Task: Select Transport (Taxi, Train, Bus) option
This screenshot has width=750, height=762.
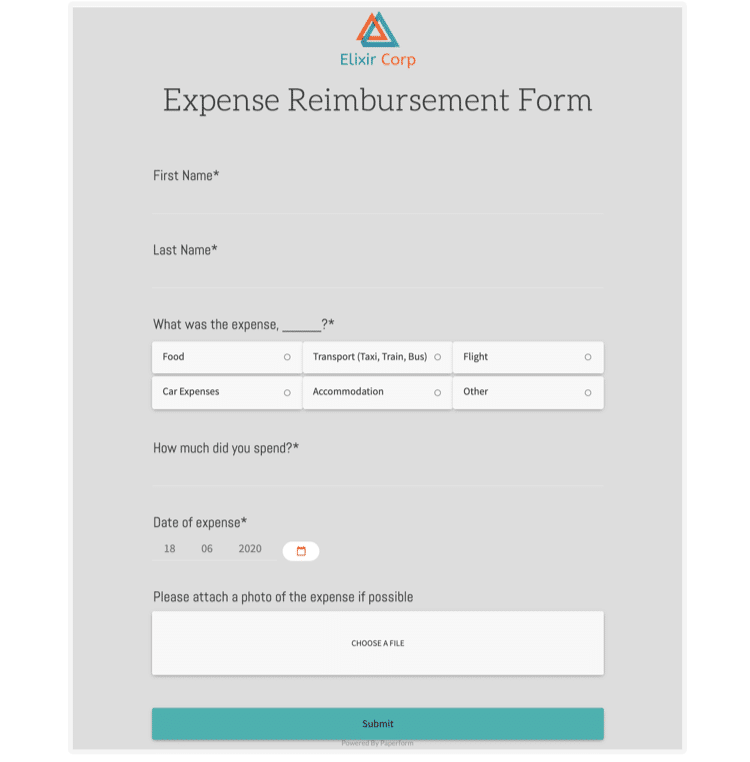Action: point(377,357)
